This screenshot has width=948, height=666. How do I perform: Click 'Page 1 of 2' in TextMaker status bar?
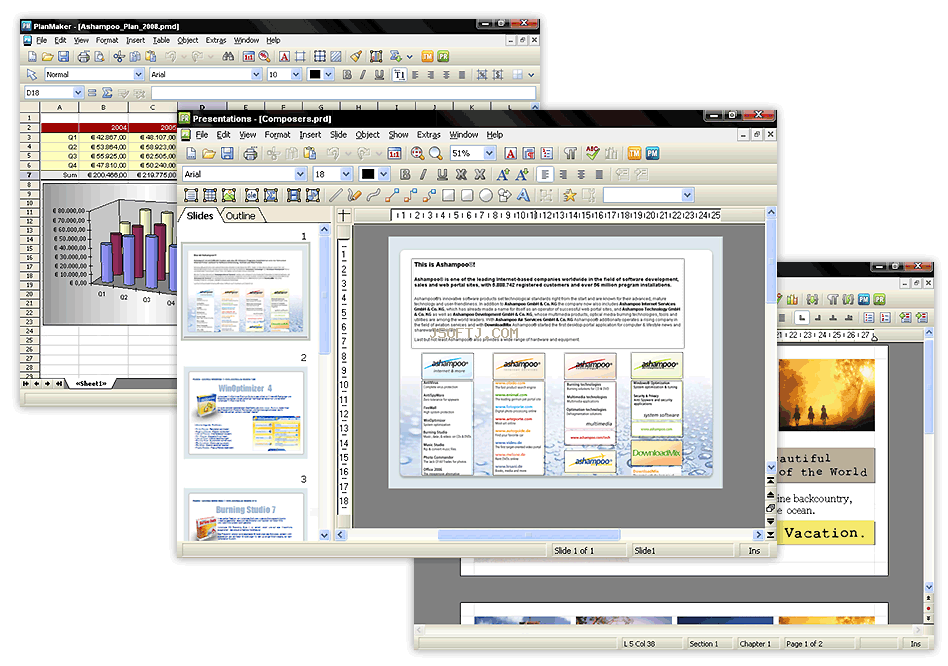pyautogui.click(x=804, y=644)
